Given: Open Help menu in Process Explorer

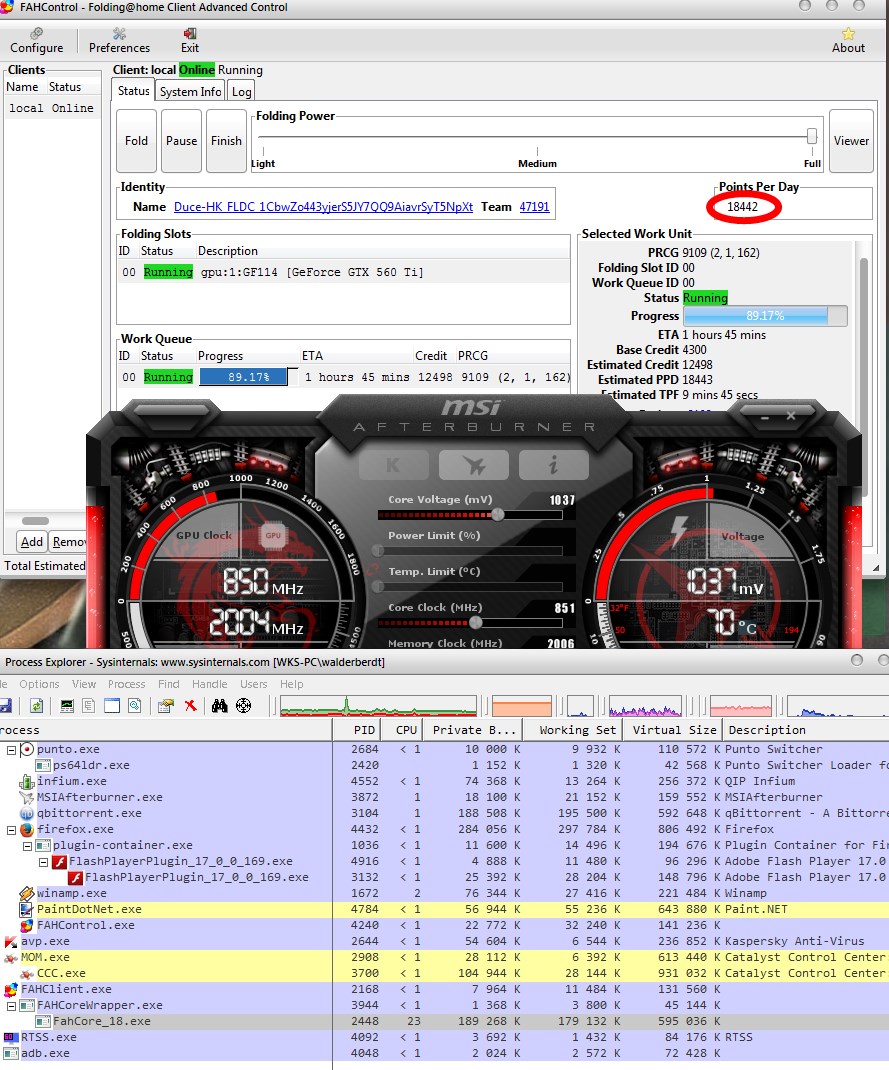Looking at the screenshot, I should [291, 684].
